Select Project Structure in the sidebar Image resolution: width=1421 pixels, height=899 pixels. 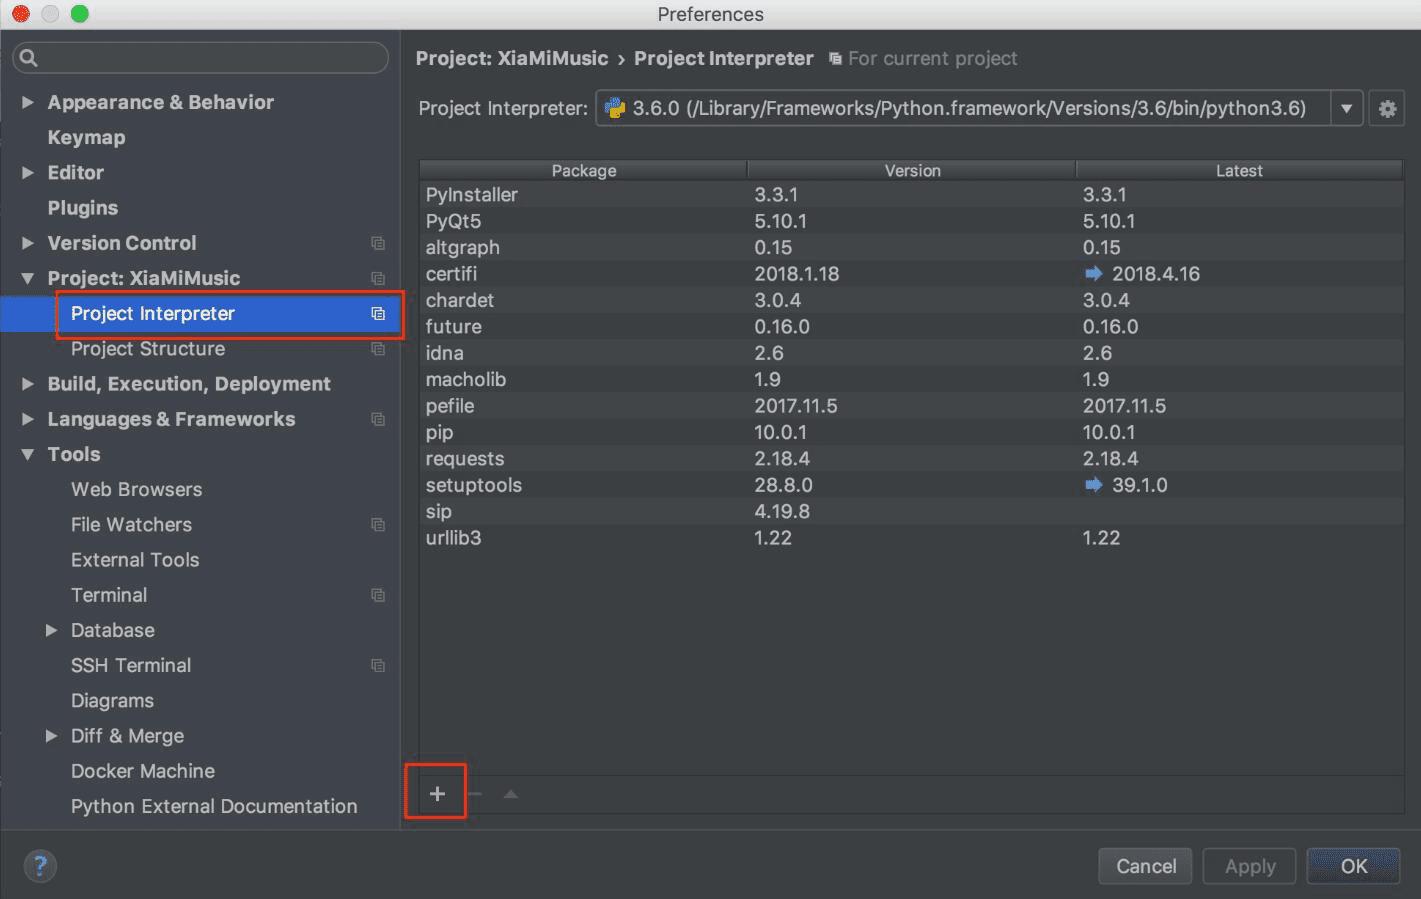tap(147, 348)
